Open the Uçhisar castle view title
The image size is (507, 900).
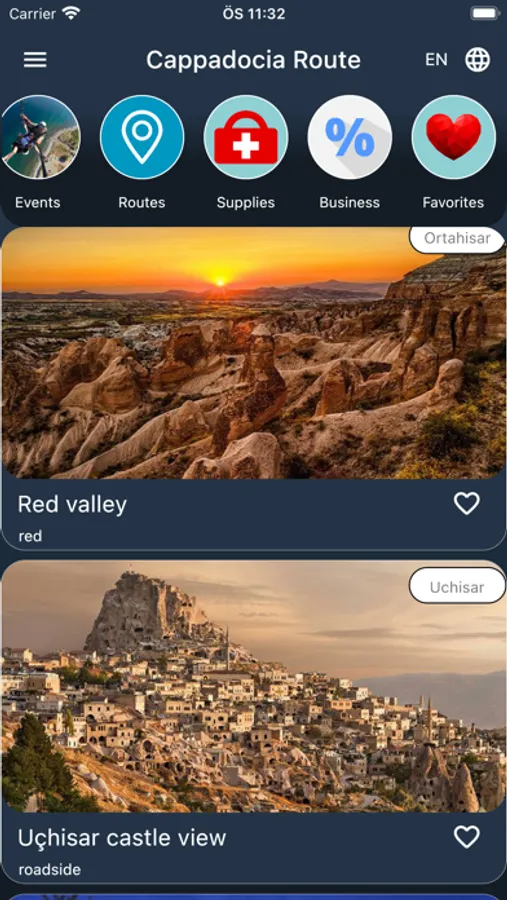tap(122, 838)
